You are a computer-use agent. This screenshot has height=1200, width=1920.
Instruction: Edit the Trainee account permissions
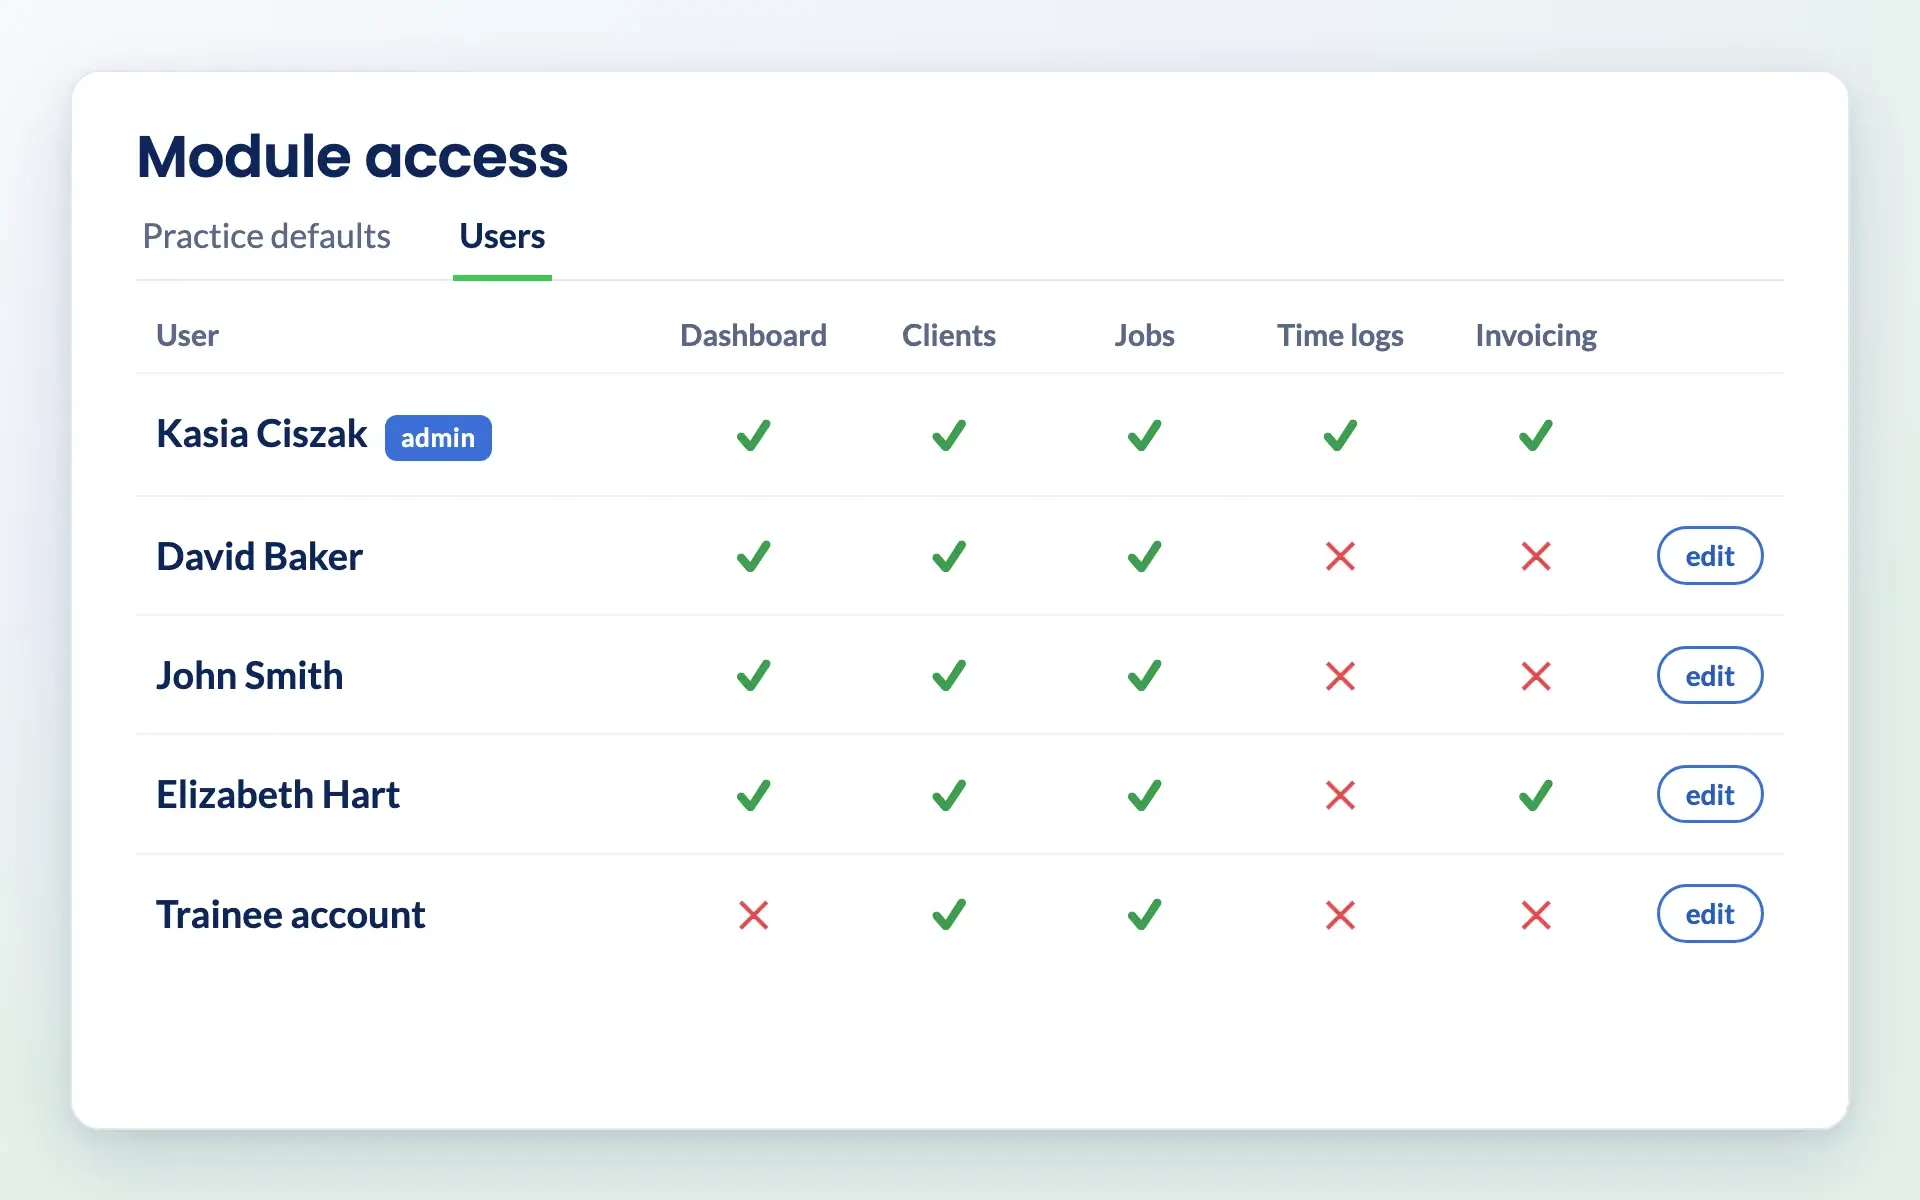(1710, 914)
